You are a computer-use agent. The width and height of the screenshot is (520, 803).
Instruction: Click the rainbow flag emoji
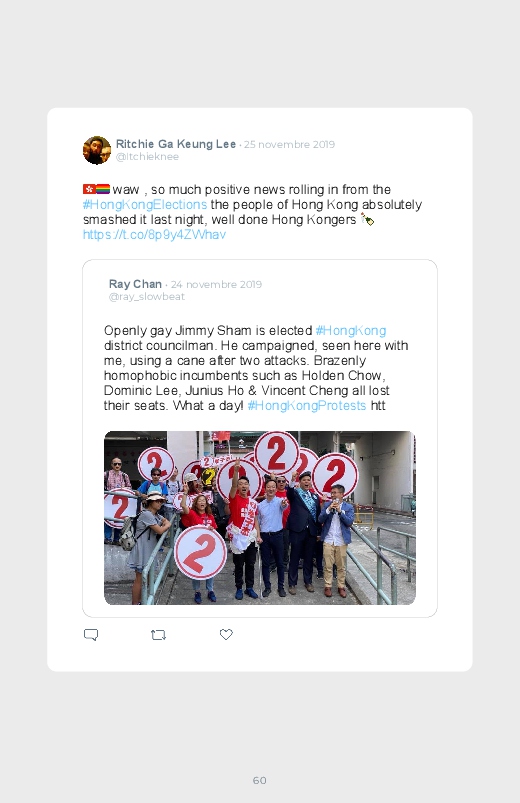click(103, 189)
